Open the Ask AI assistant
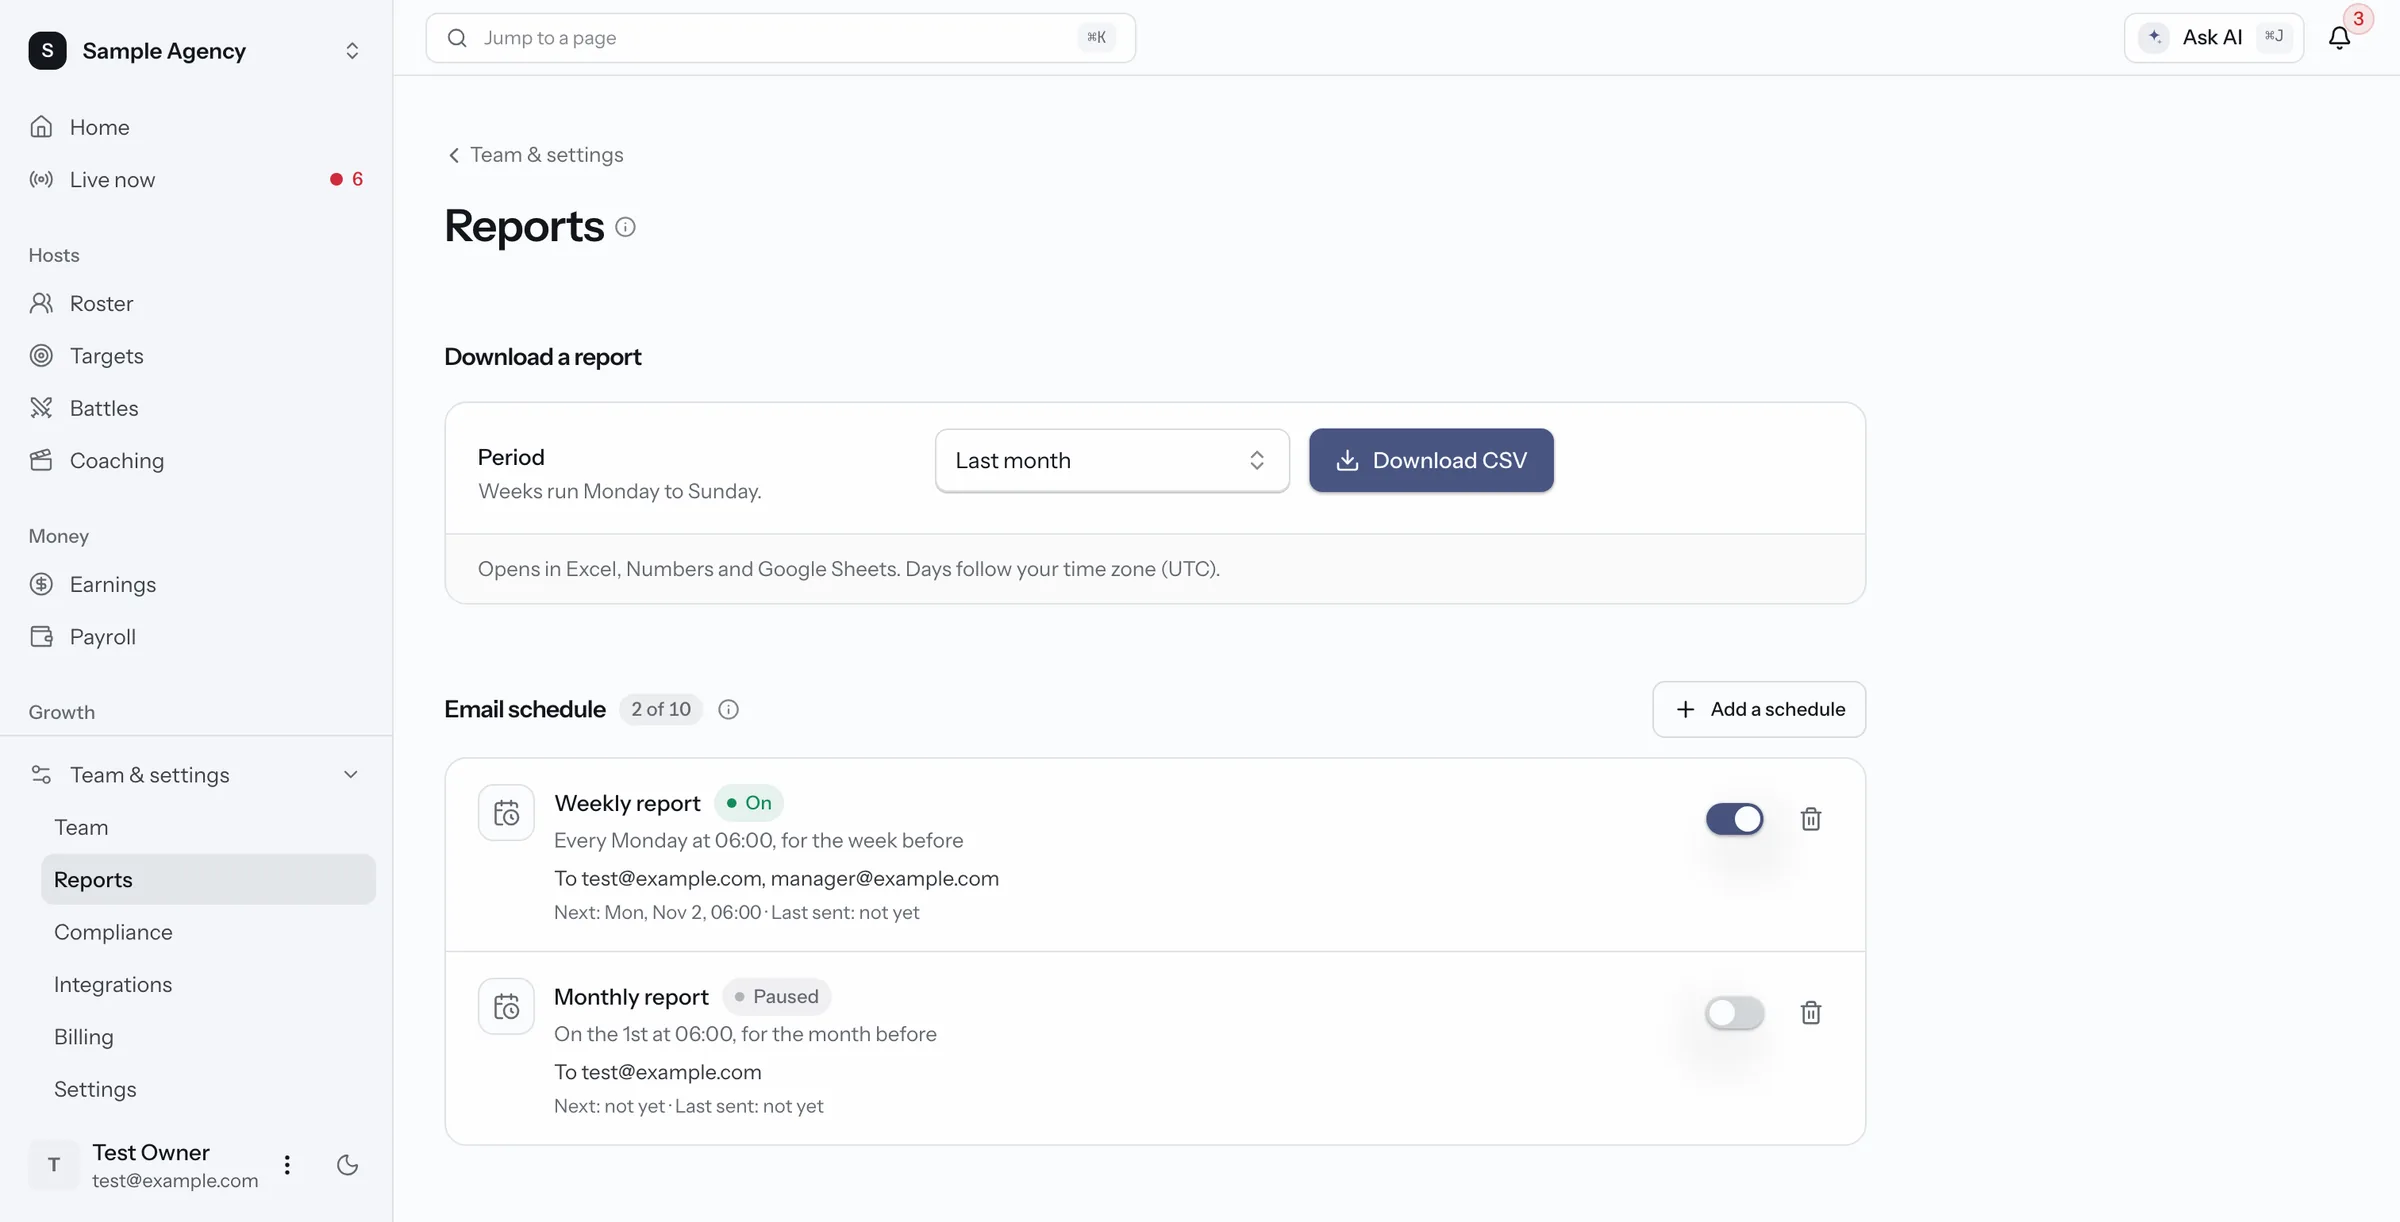The height and width of the screenshot is (1222, 2400). pyautogui.click(x=2213, y=38)
